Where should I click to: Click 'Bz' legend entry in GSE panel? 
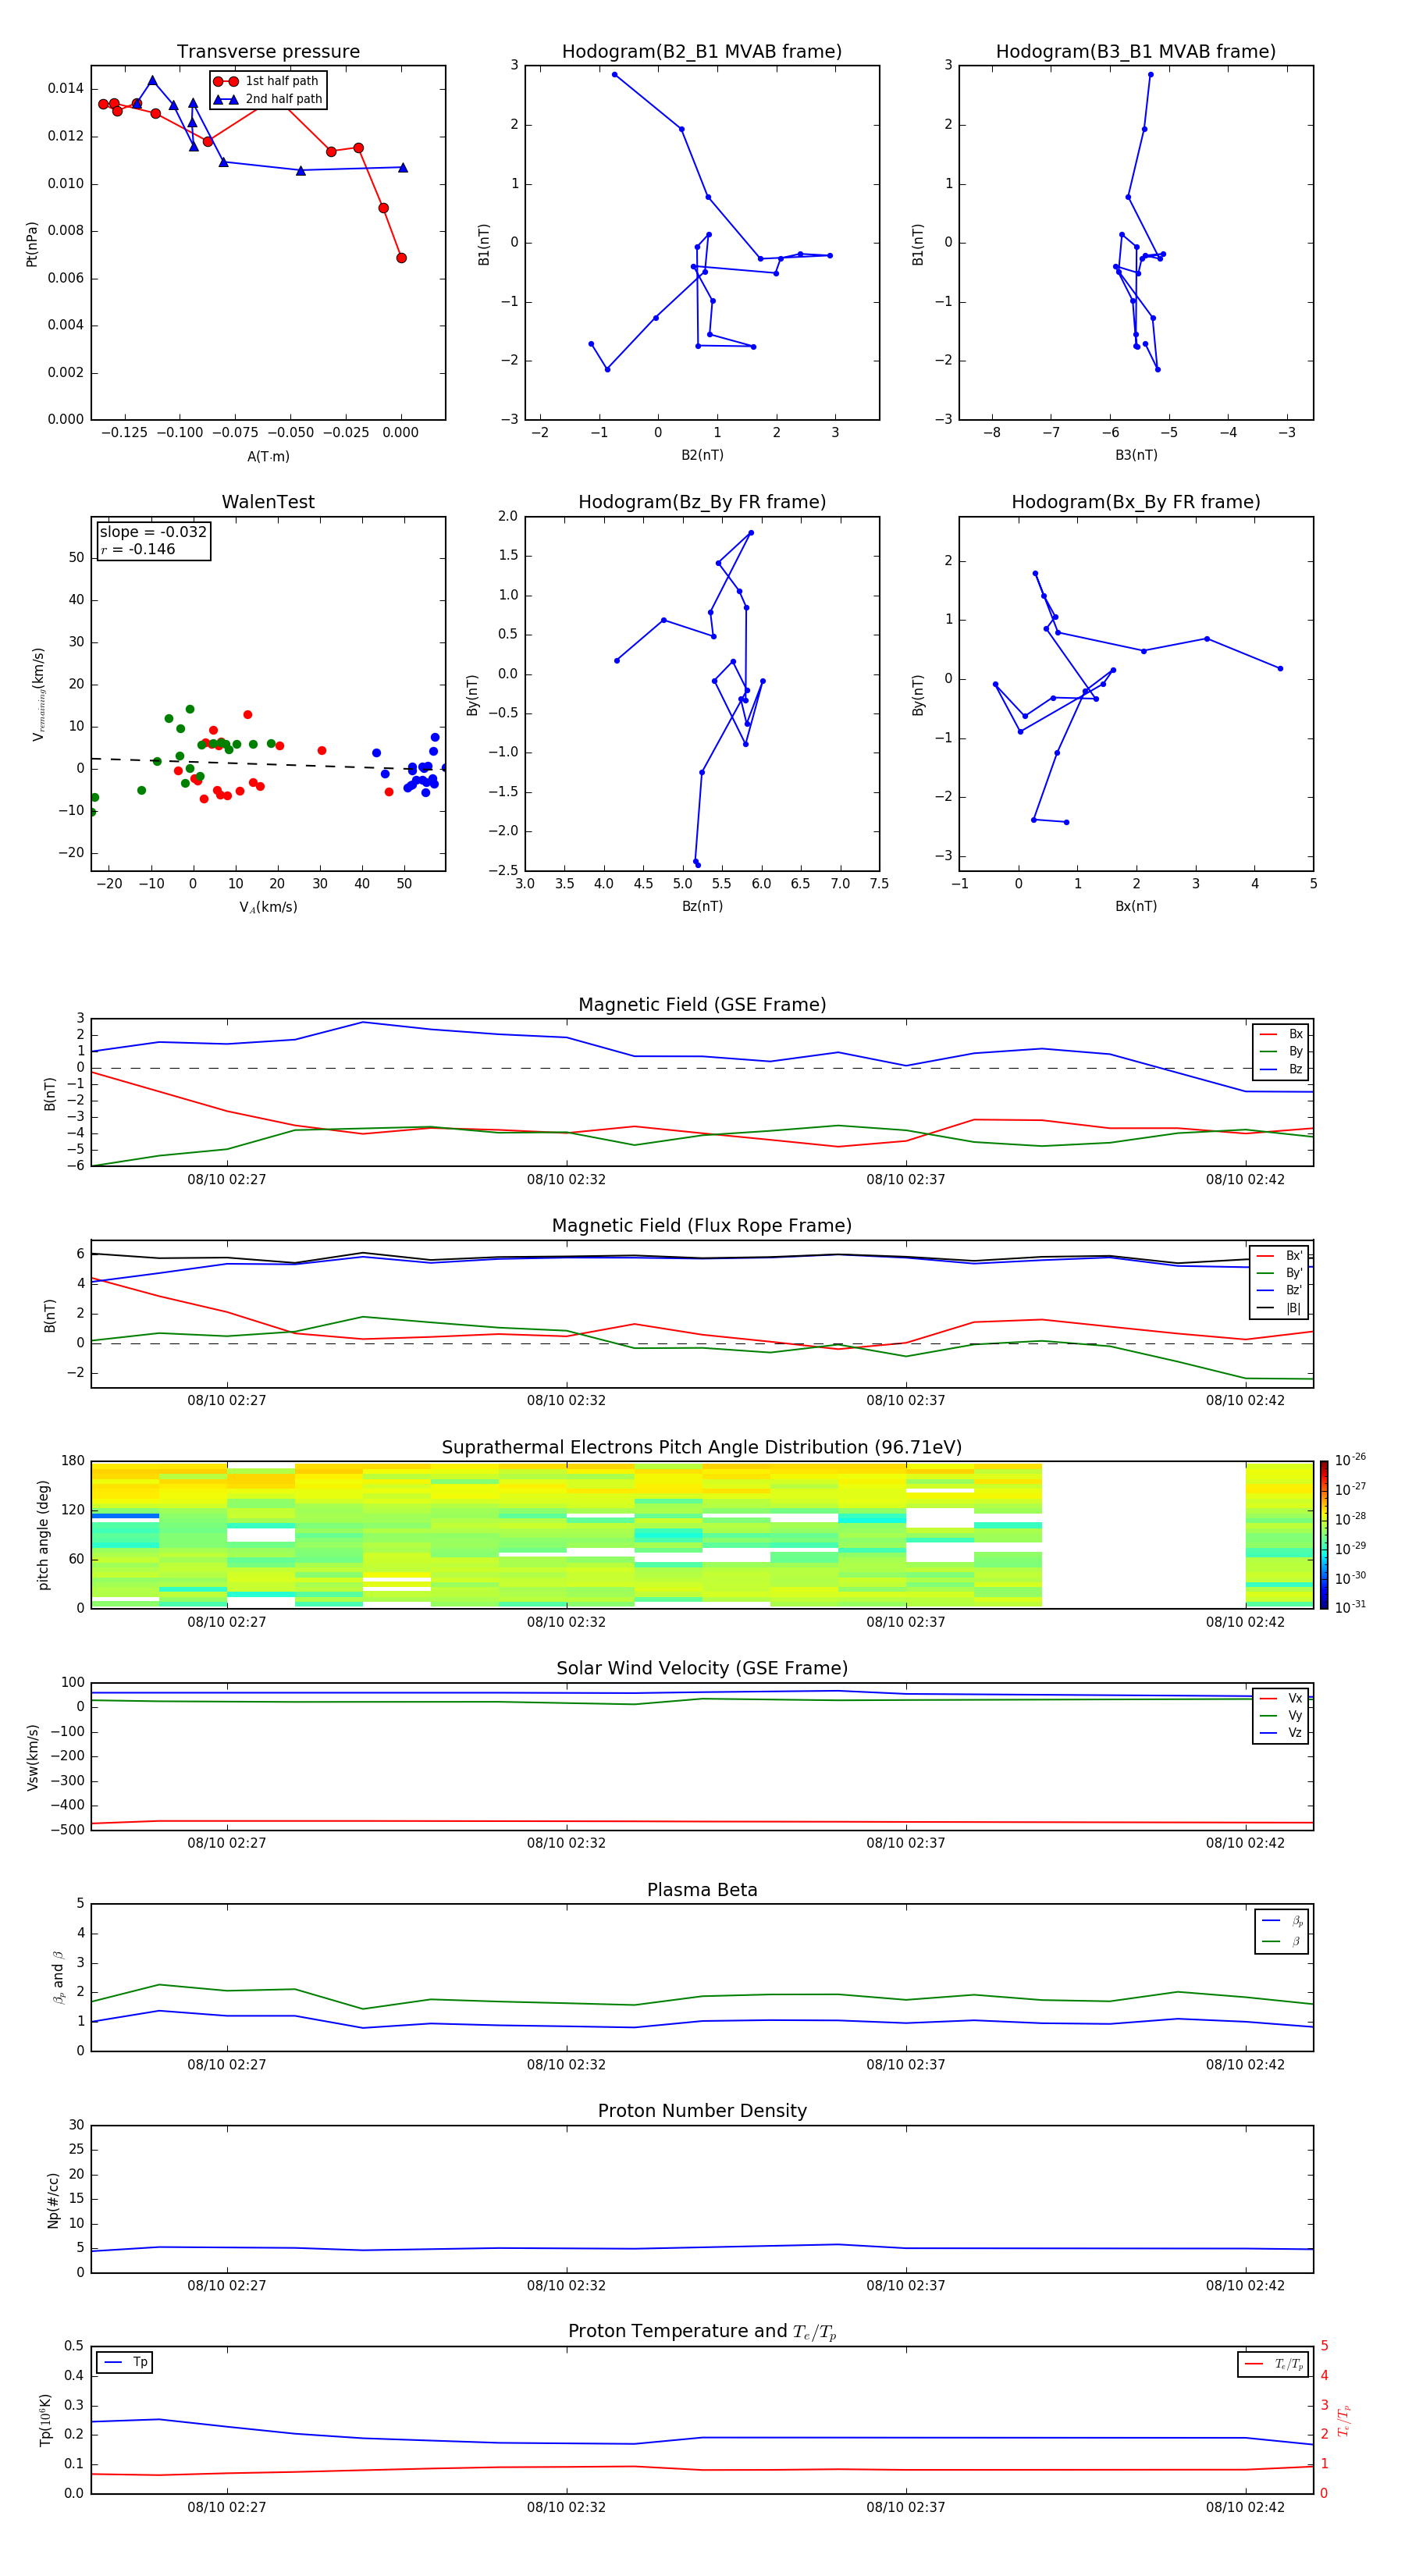1281,1069
